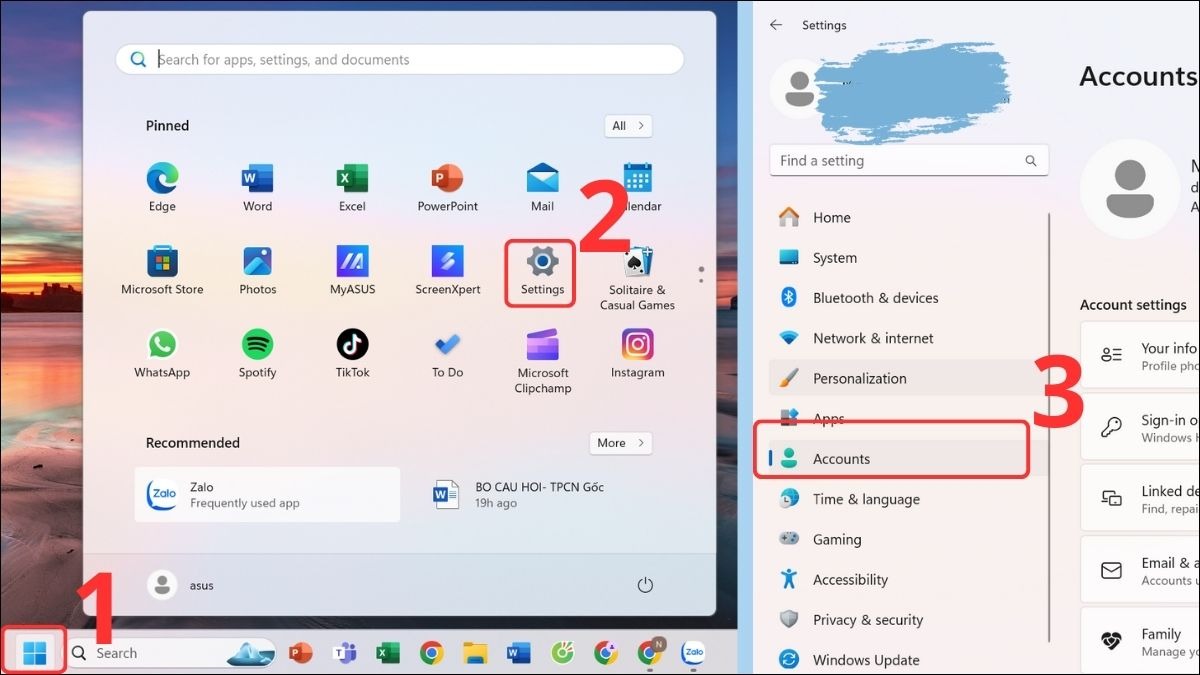1200x675 pixels.
Task: Click the pinned apps page indicator dots
Action: tap(701, 274)
